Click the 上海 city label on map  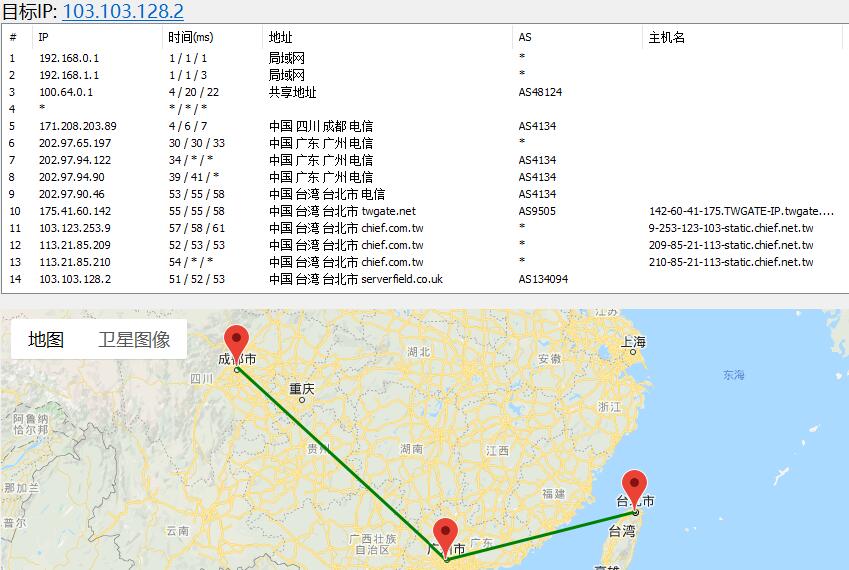(x=633, y=342)
